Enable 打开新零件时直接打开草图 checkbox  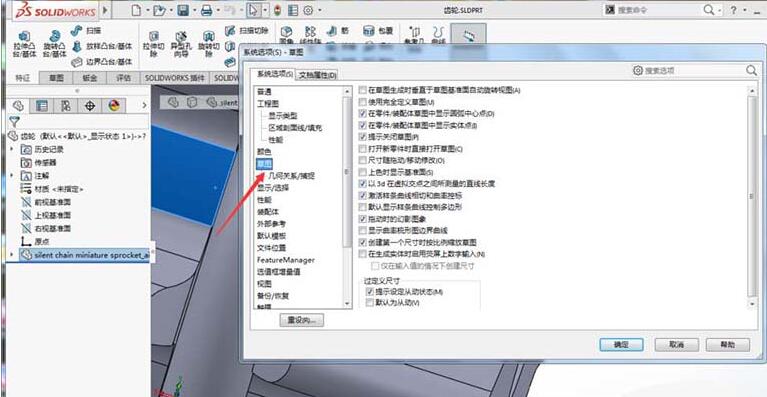[x=362, y=149]
